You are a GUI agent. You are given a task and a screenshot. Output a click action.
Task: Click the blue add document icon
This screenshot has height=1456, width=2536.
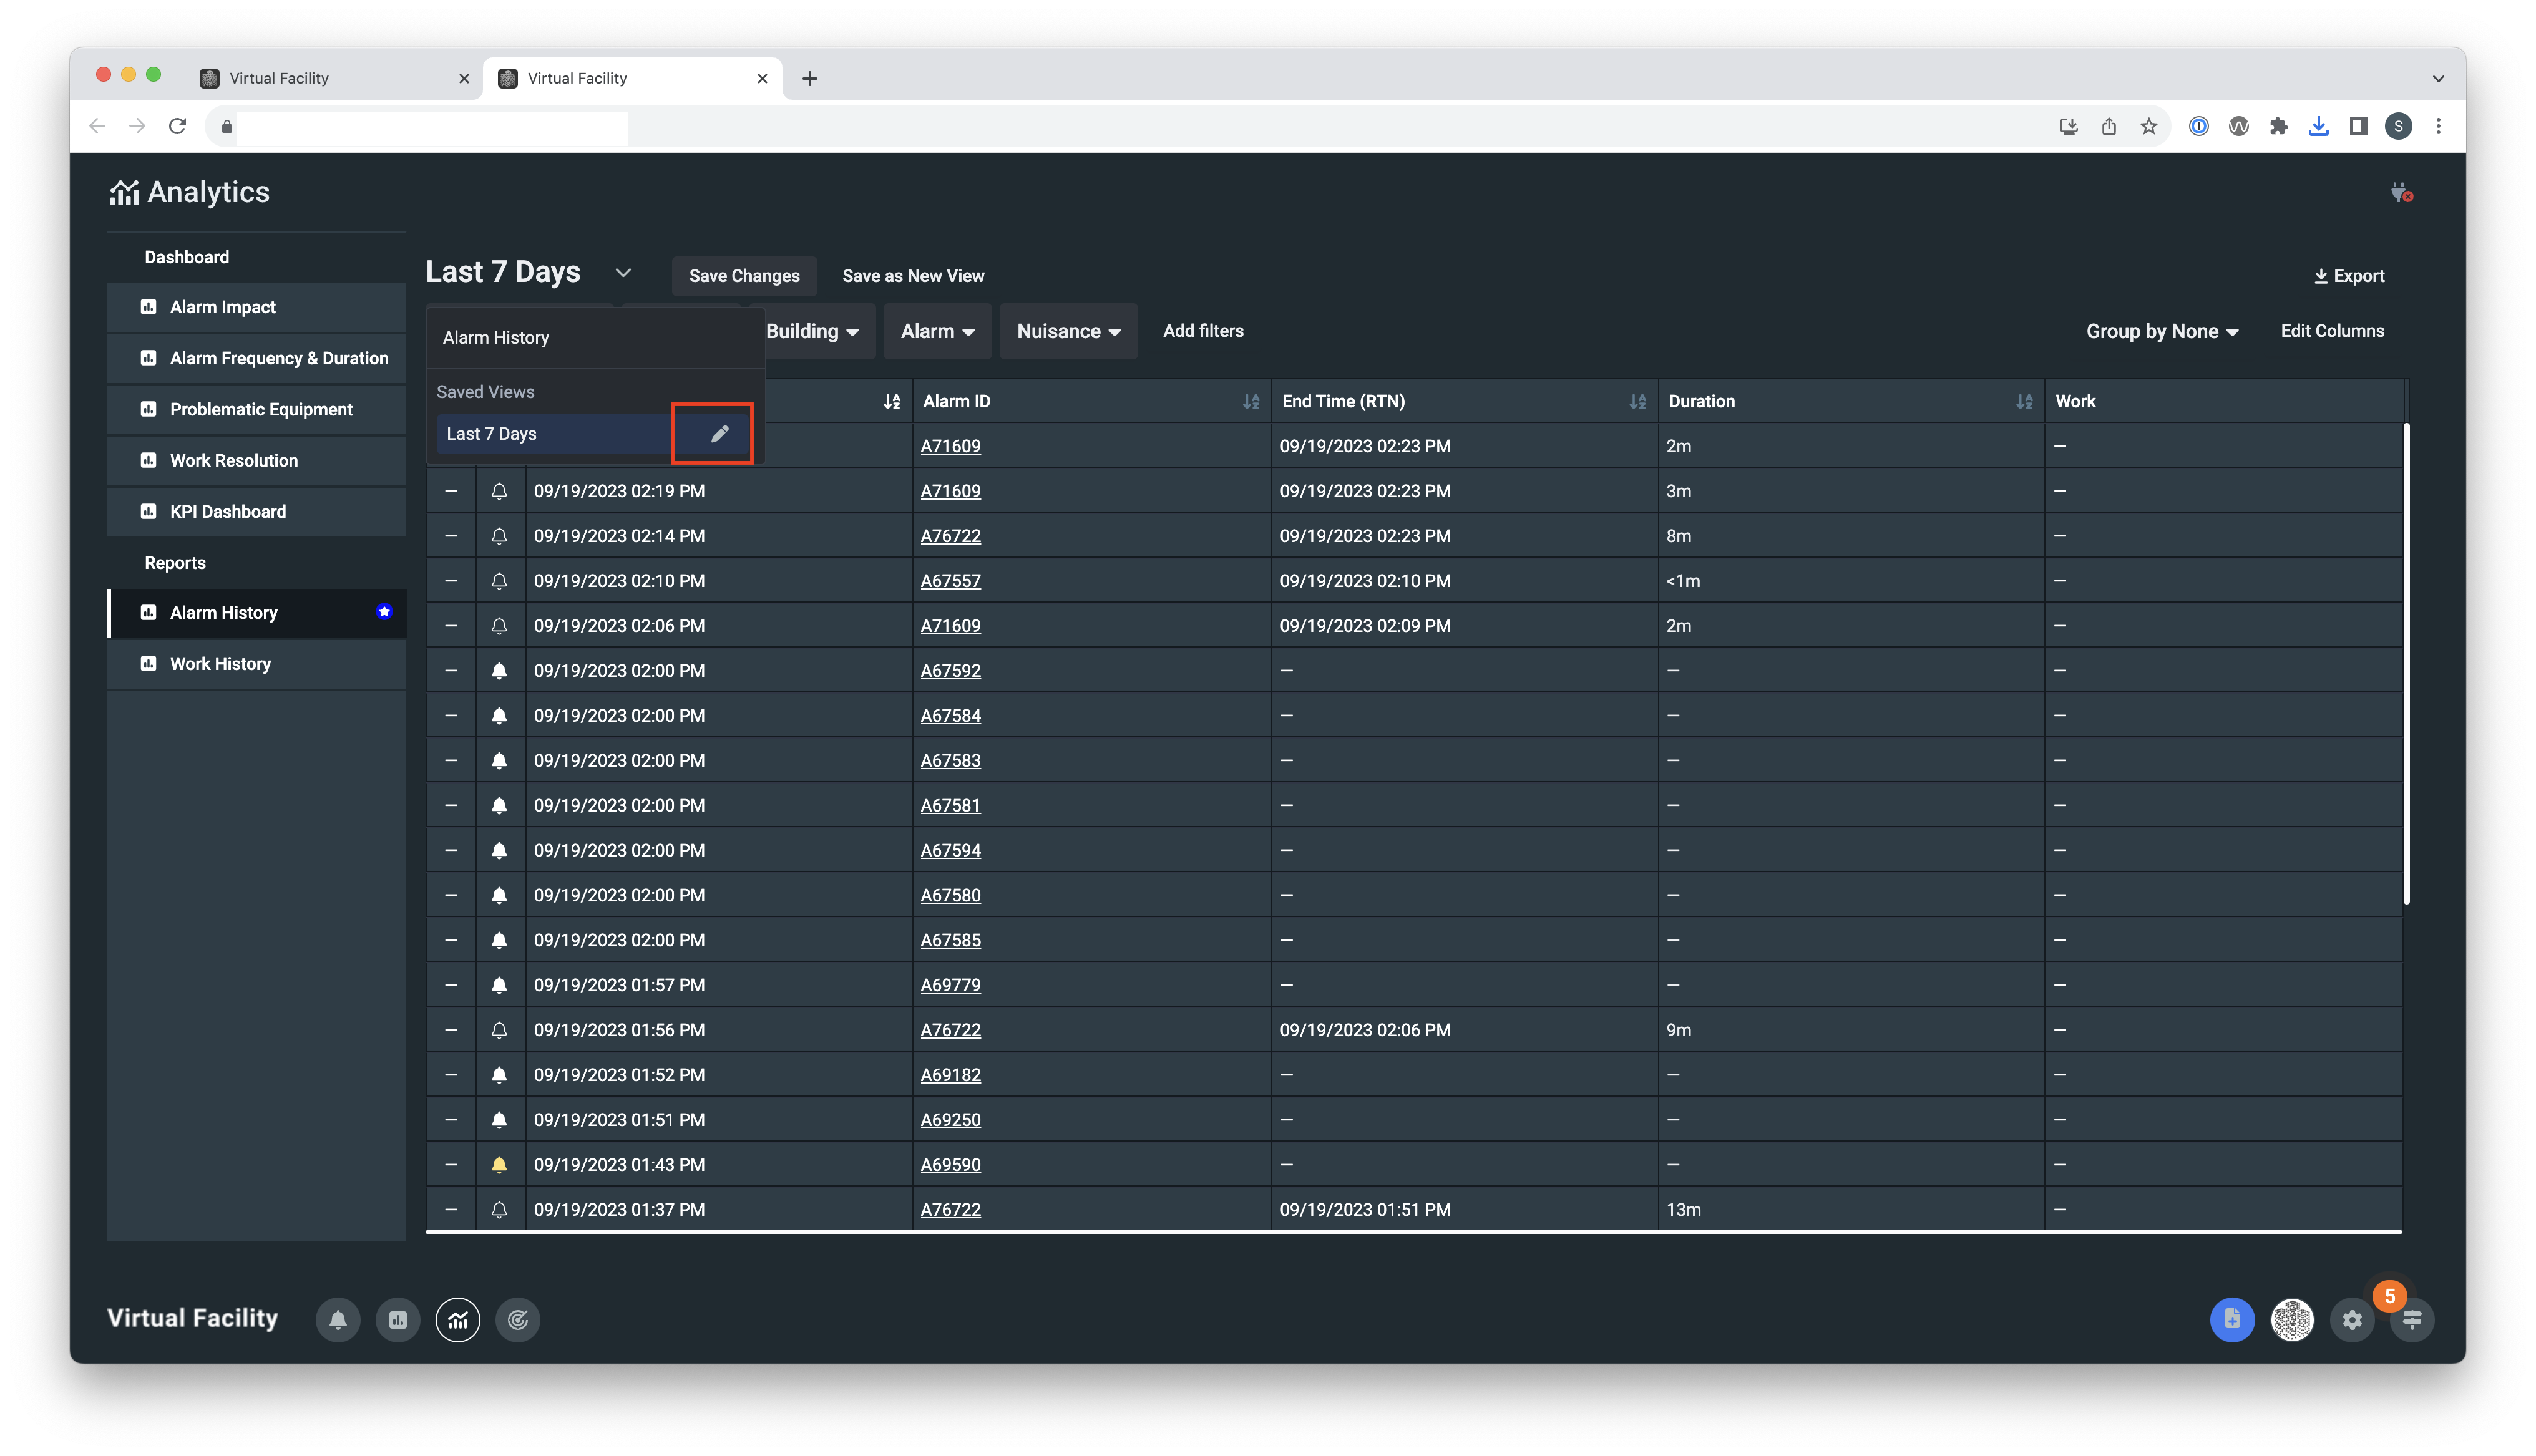2232,1320
